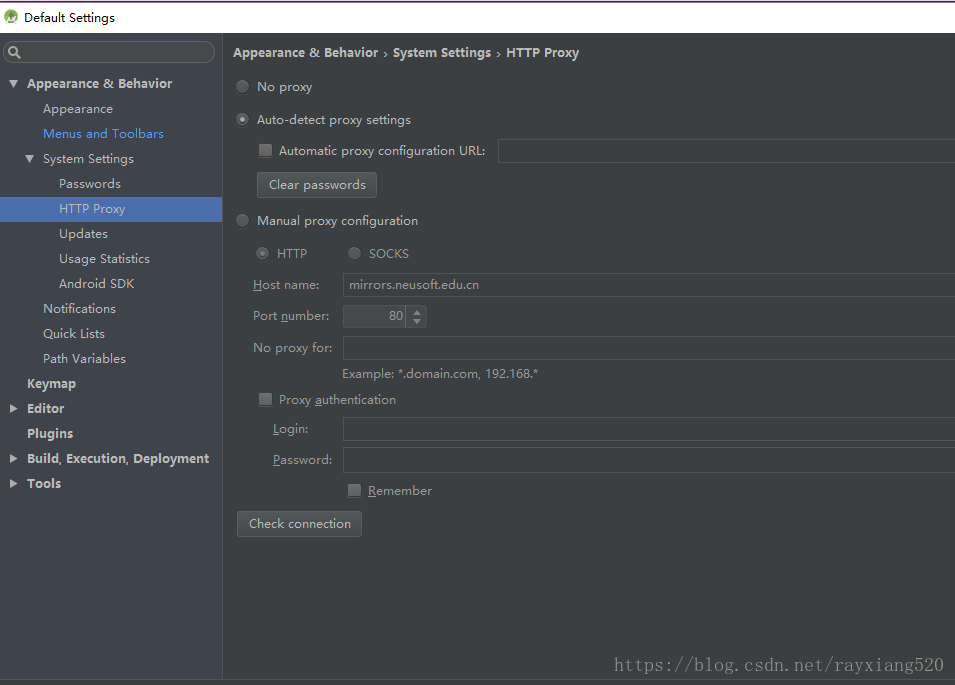Enable Automatic proxy configuration URL checkbox
The height and width of the screenshot is (685, 955).
266,150
